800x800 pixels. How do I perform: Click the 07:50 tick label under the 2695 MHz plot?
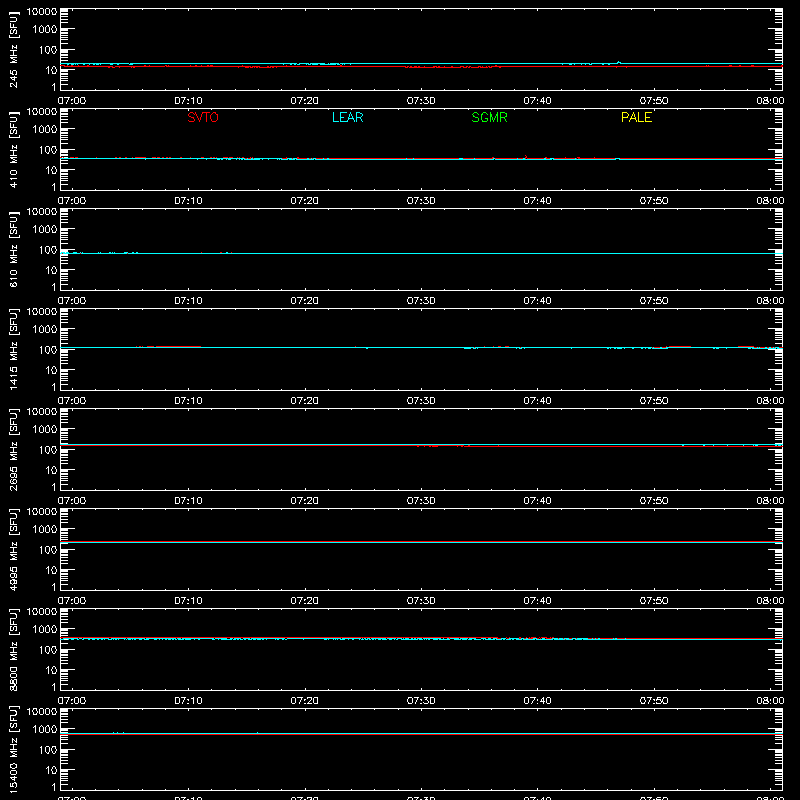pos(654,501)
